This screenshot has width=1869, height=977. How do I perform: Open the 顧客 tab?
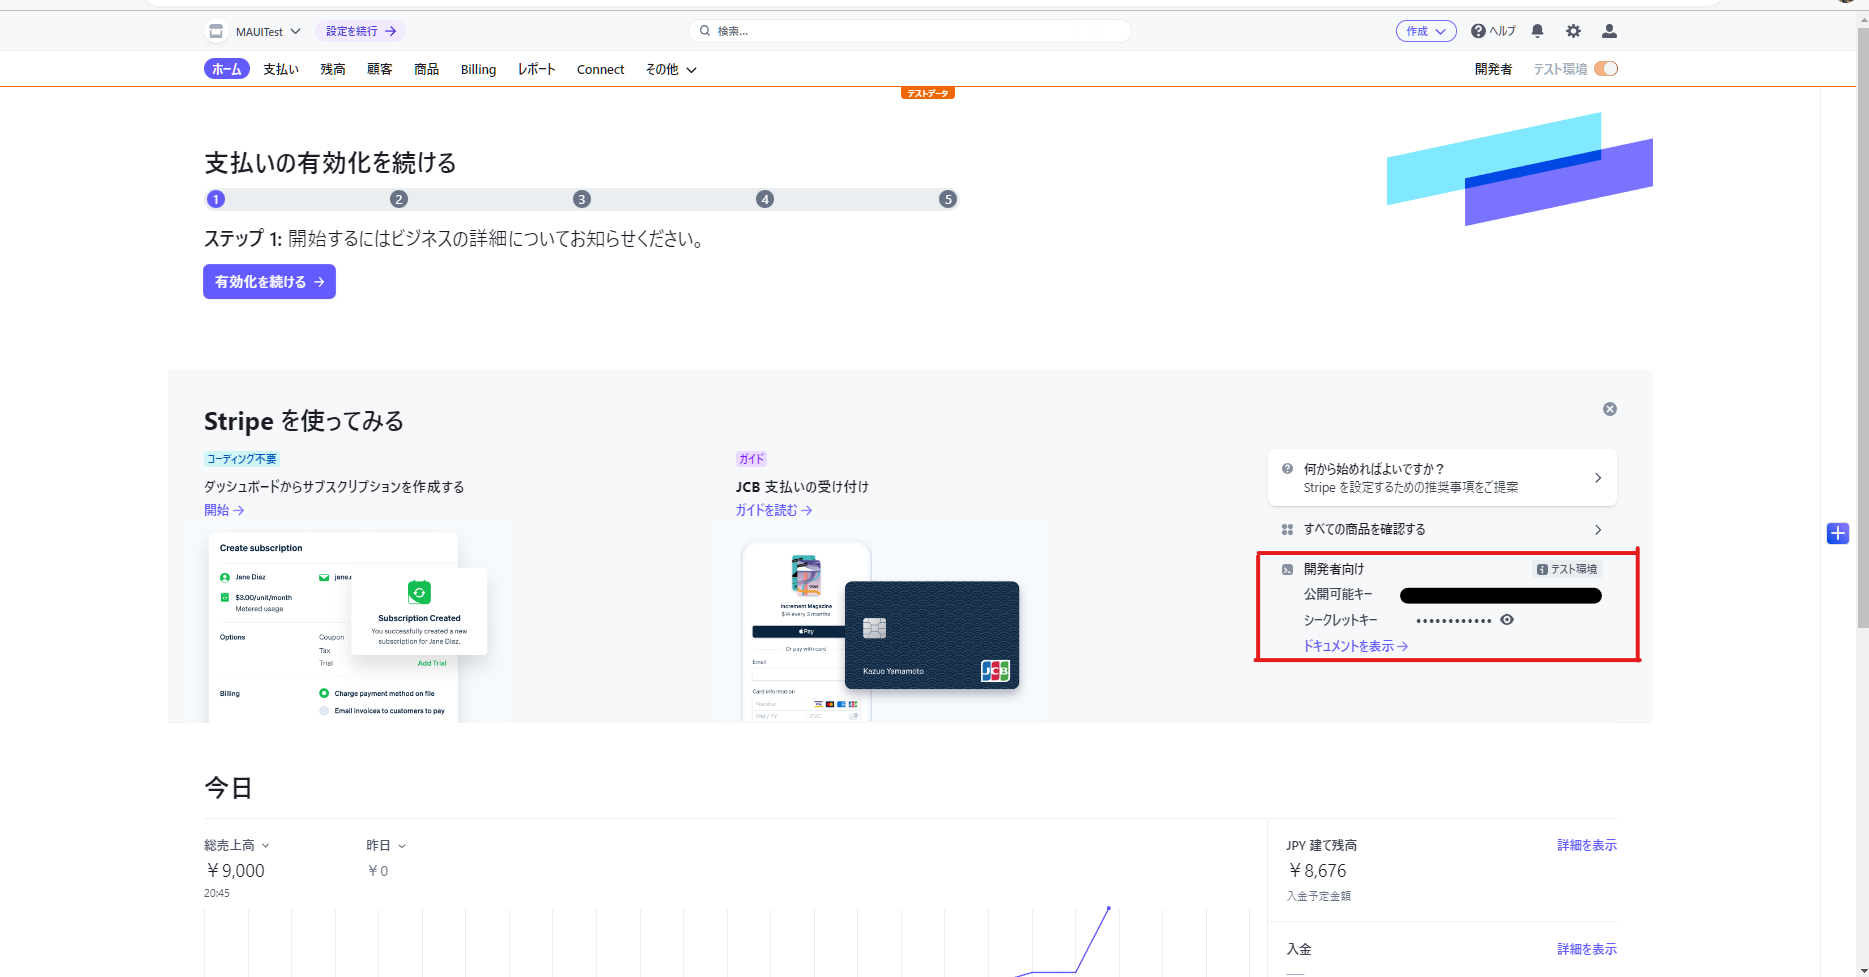(380, 69)
